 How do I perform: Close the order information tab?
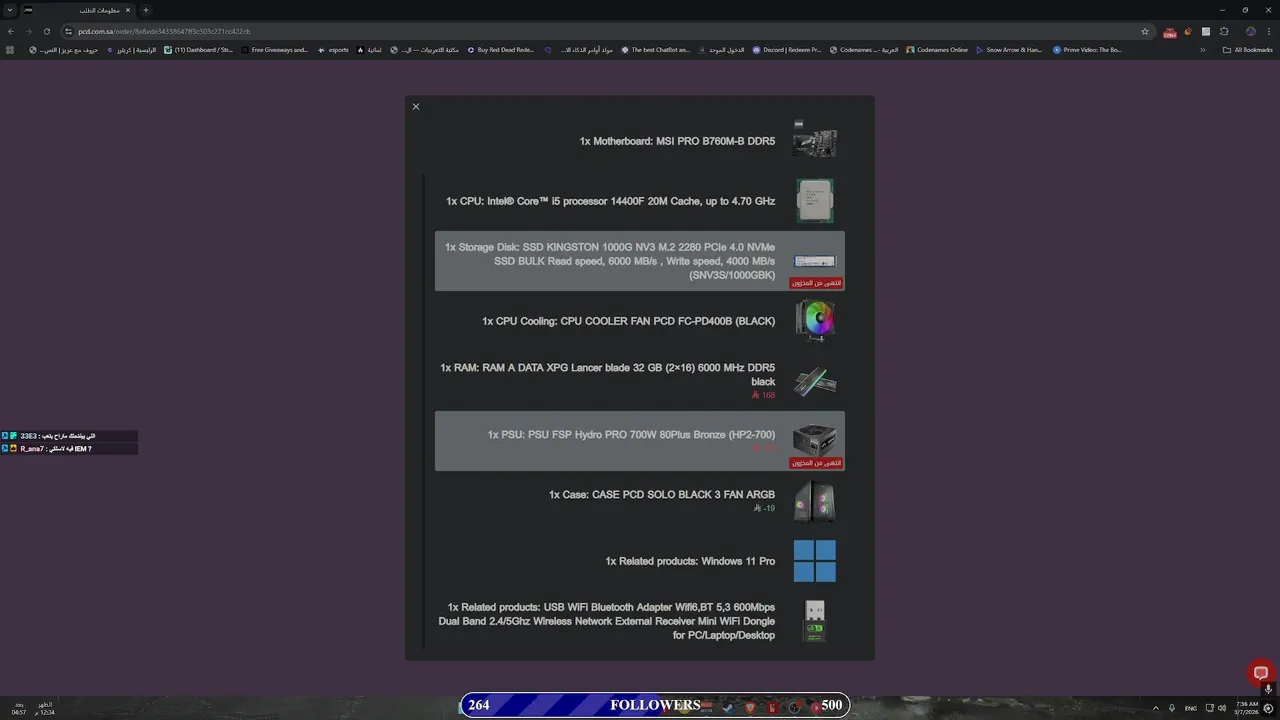click(128, 10)
